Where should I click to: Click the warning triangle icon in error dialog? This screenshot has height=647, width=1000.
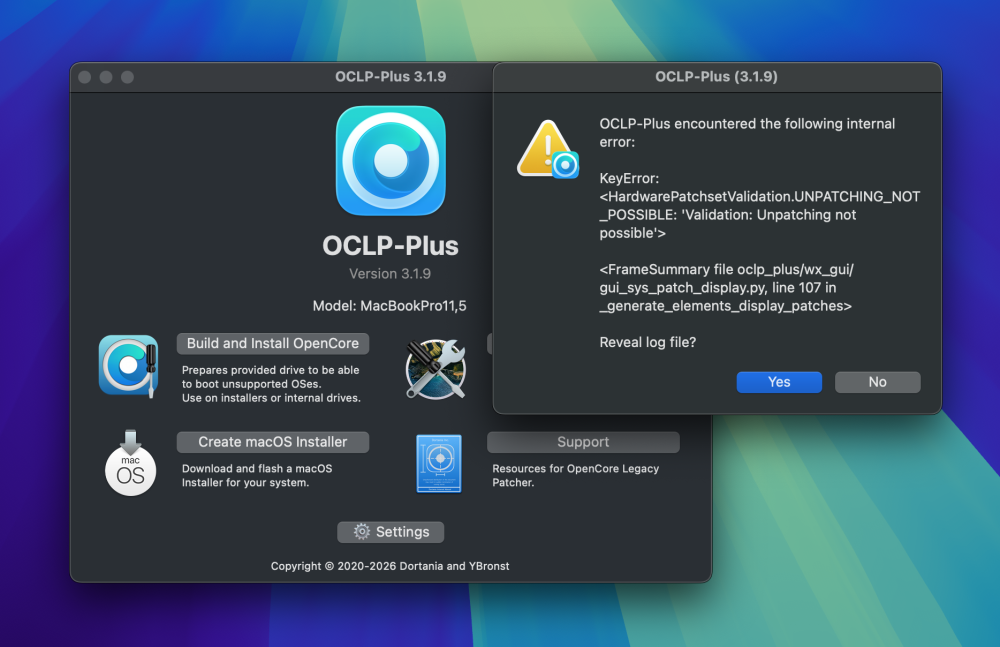pyautogui.click(x=547, y=149)
